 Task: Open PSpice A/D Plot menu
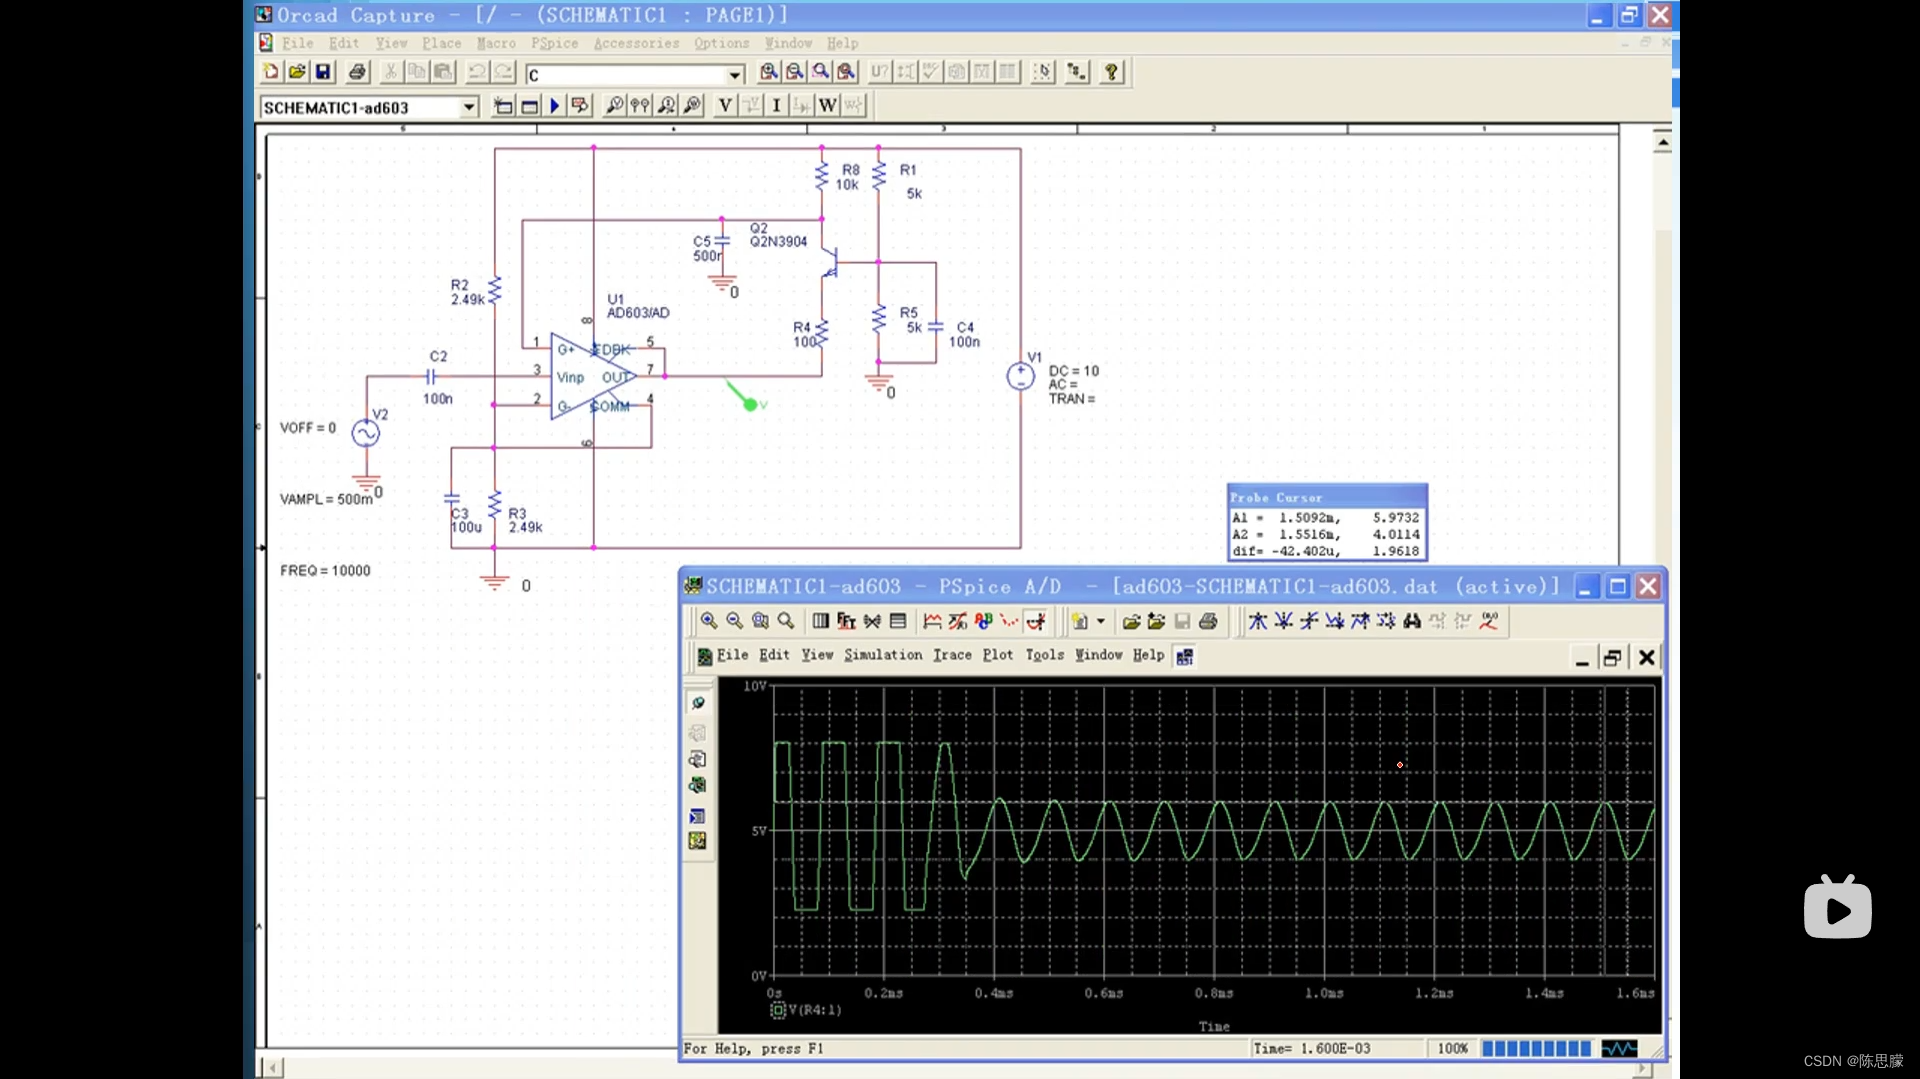[x=997, y=655]
